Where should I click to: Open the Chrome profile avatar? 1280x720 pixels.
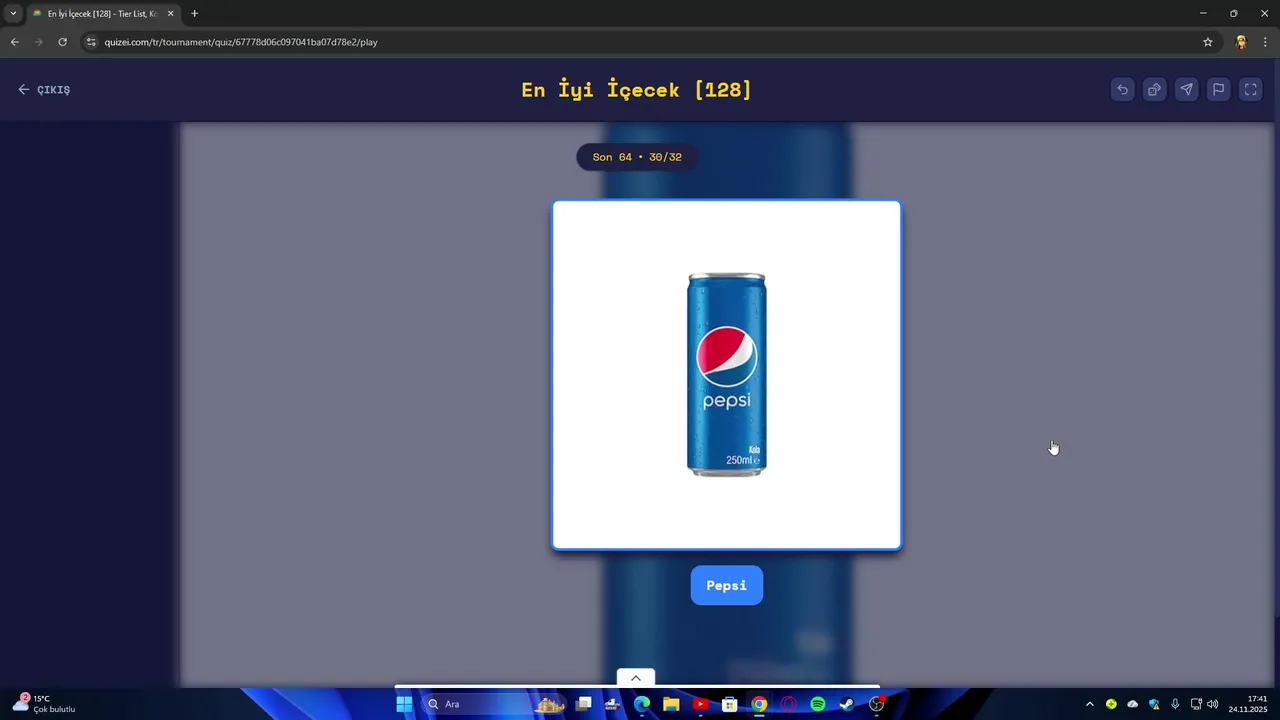click(1241, 42)
